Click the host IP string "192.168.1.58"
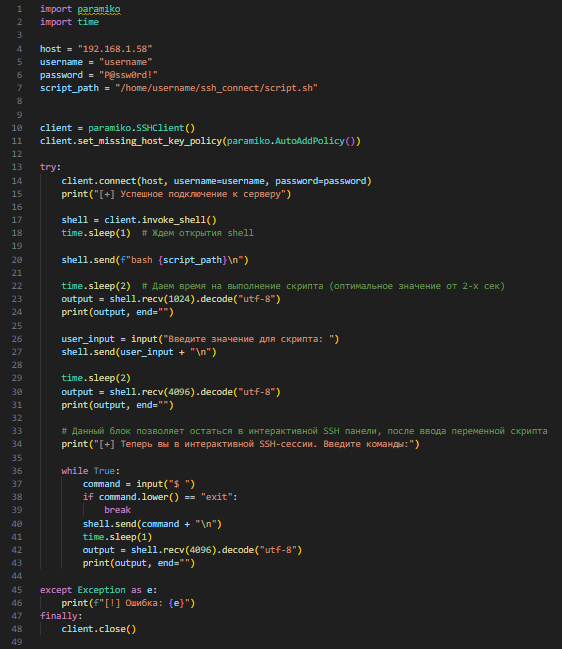The height and width of the screenshot is (649, 562). [x=115, y=49]
